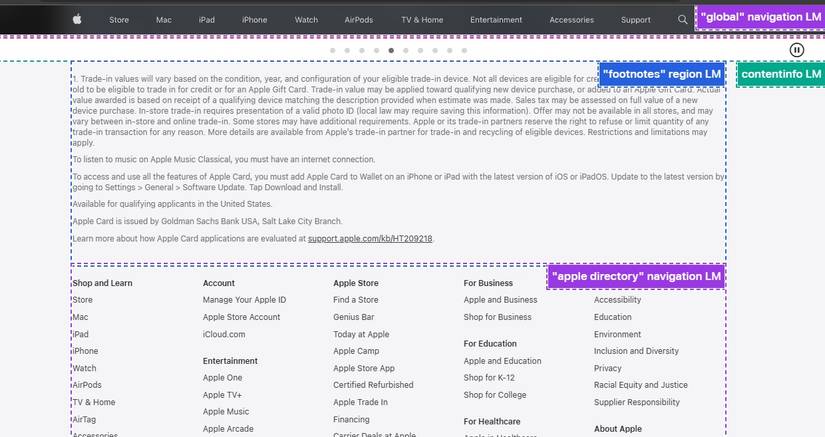825x437 pixels.
Task: Open iPhone in the top navigation bar
Action: [x=255, y=20]
